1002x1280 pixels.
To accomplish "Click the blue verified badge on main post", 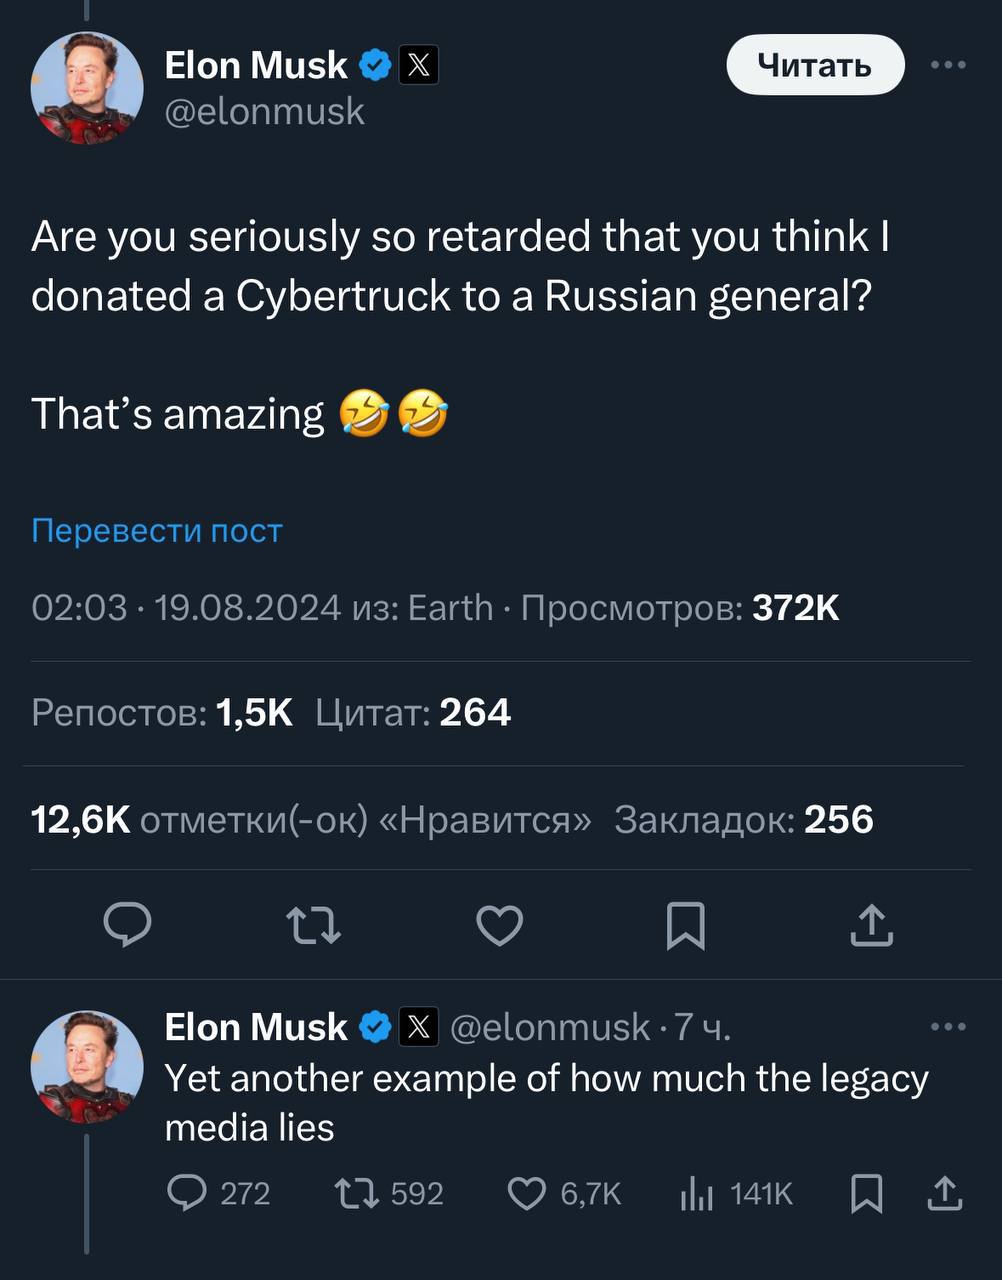I will click(375, 66).
